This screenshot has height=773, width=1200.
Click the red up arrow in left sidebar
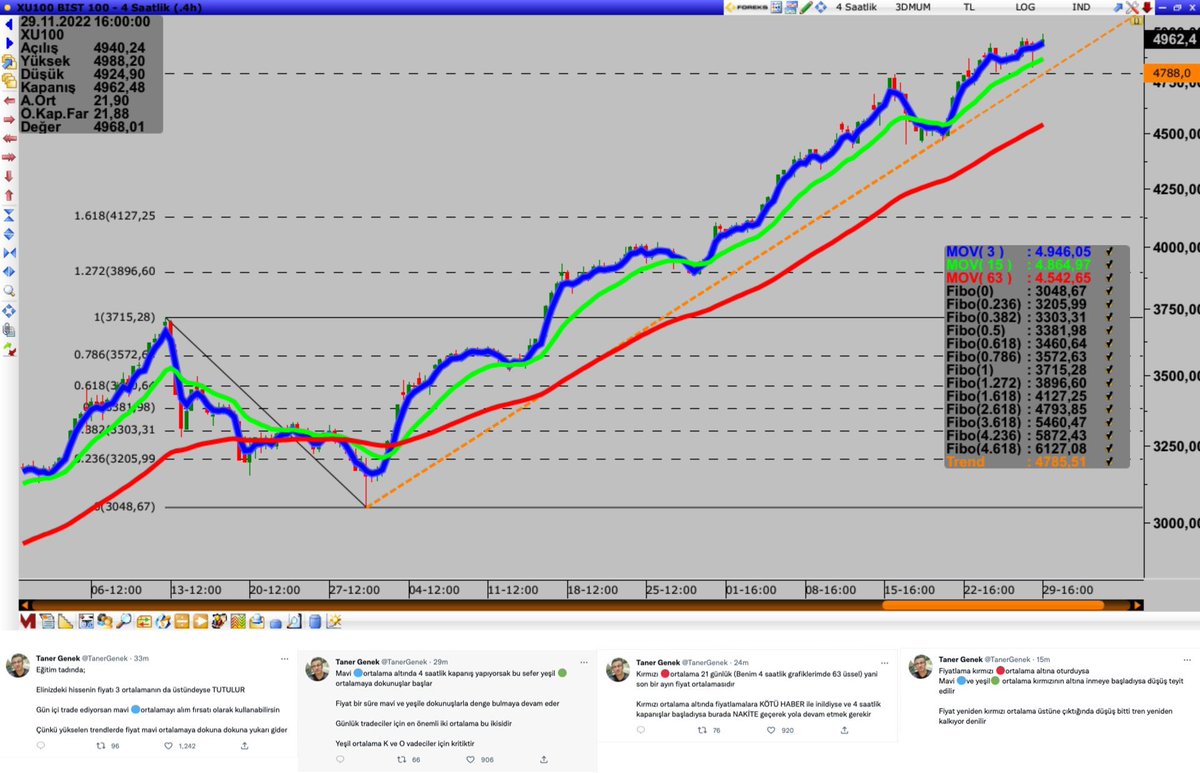(x=9, y=195)
